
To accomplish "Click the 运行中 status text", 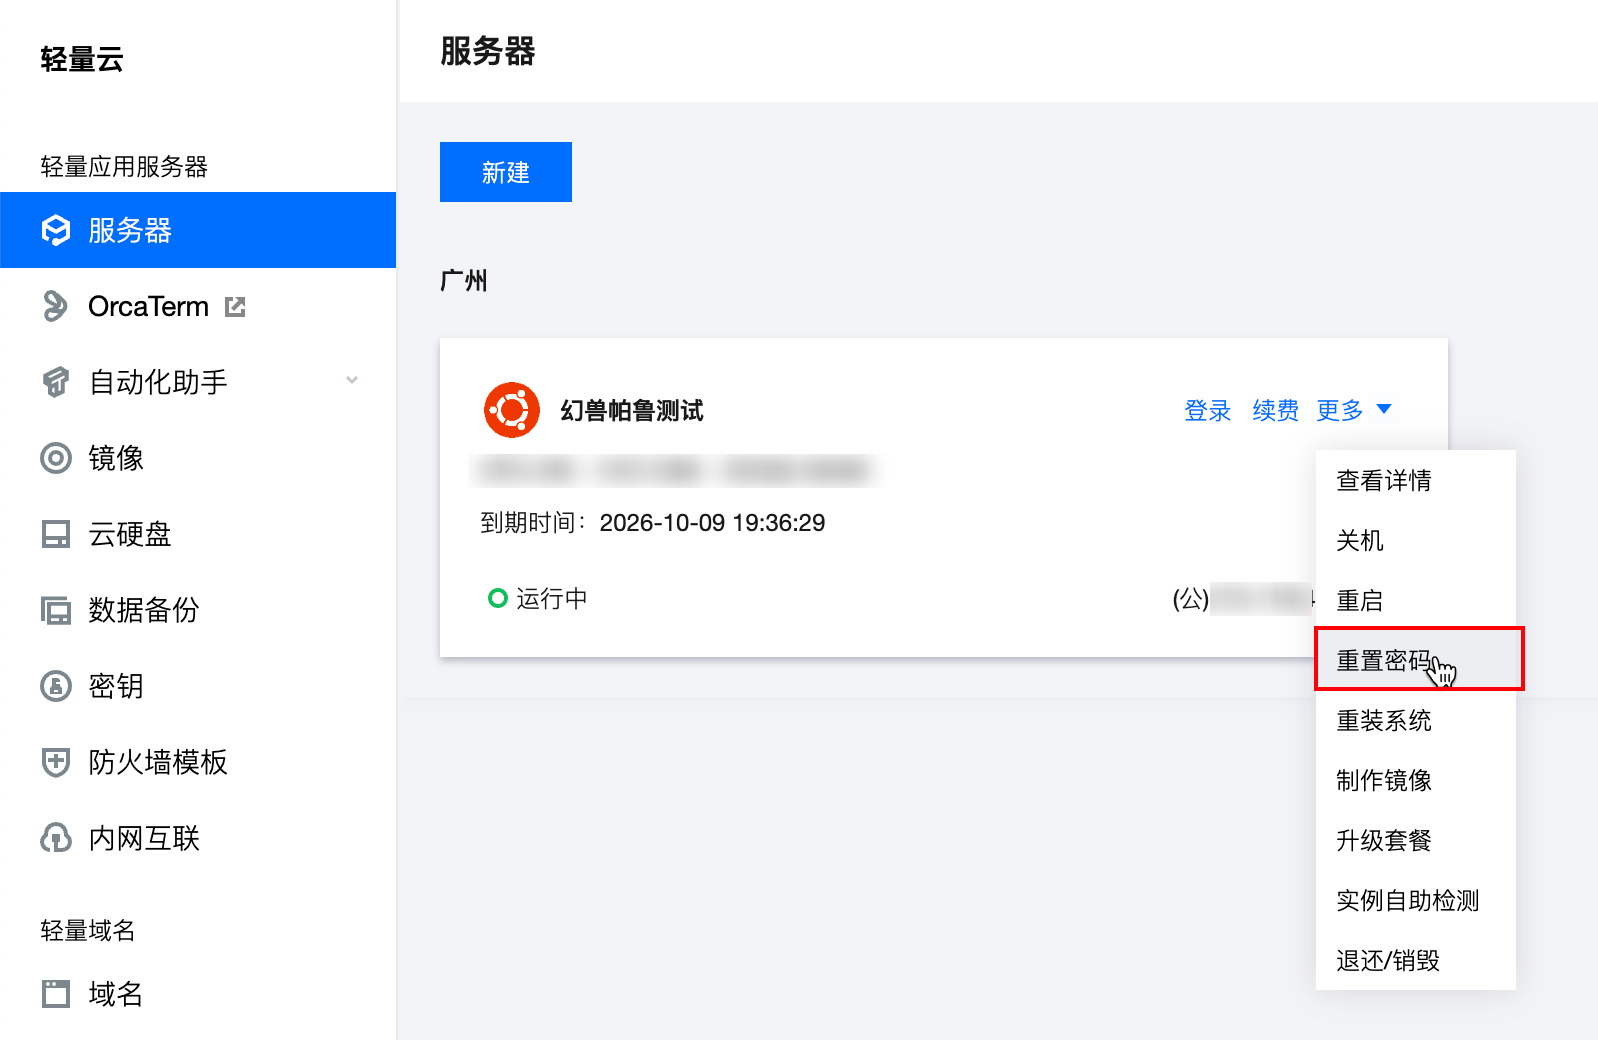I will pyautogui.click(x=552, y=598).
